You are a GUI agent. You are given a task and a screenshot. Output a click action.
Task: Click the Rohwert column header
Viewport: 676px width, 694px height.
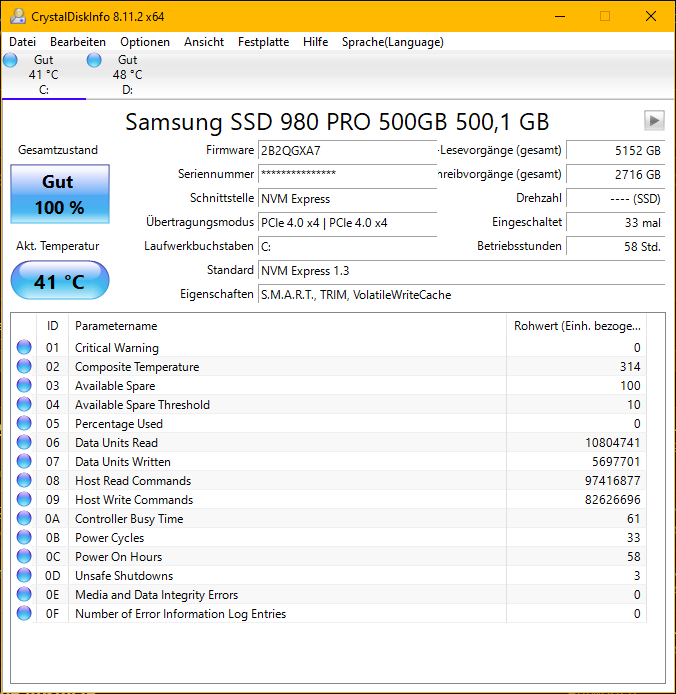pos(576,326)
